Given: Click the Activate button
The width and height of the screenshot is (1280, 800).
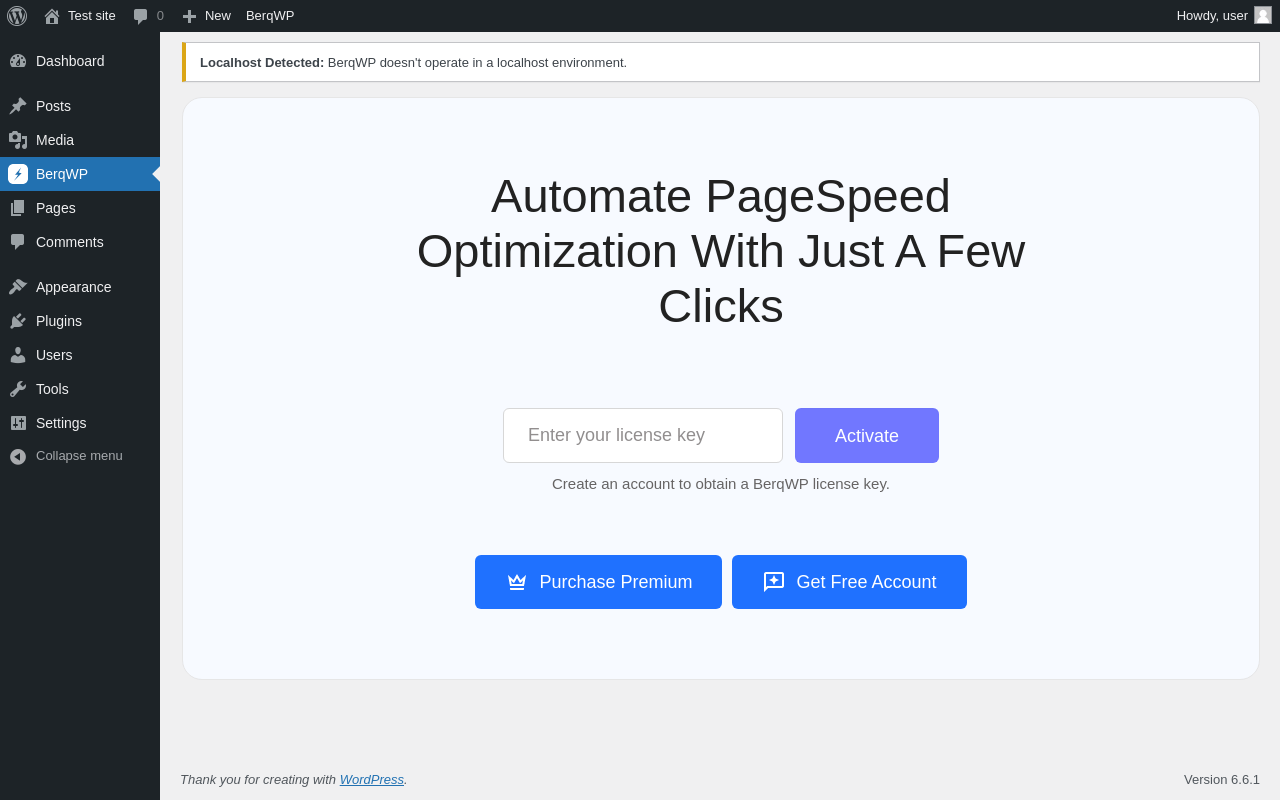Looking at the screenshot, I should [867, 436].
